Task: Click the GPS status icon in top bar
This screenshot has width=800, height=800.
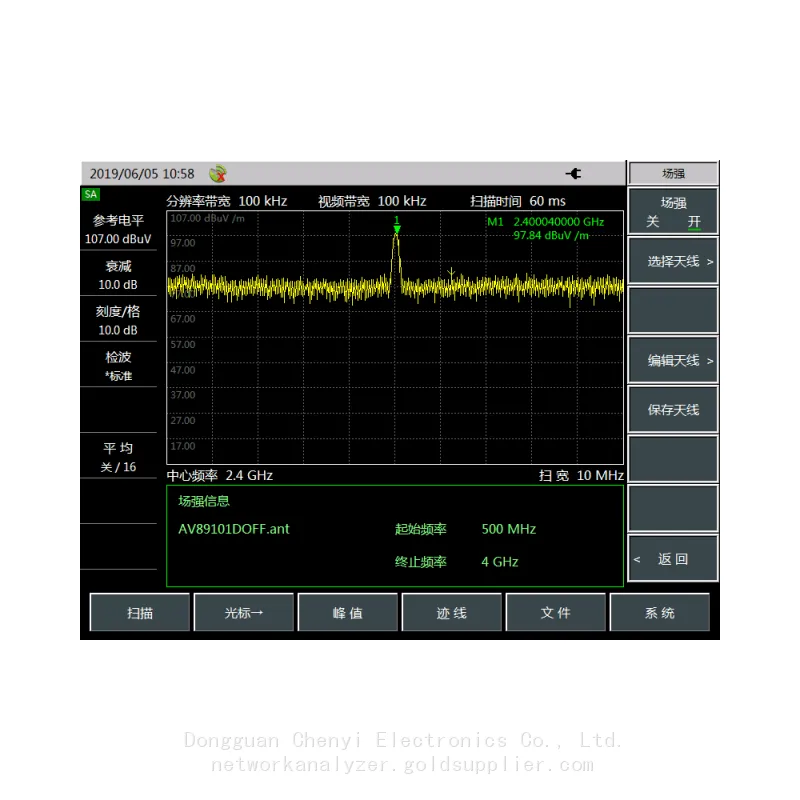Action: coord(218,173)
